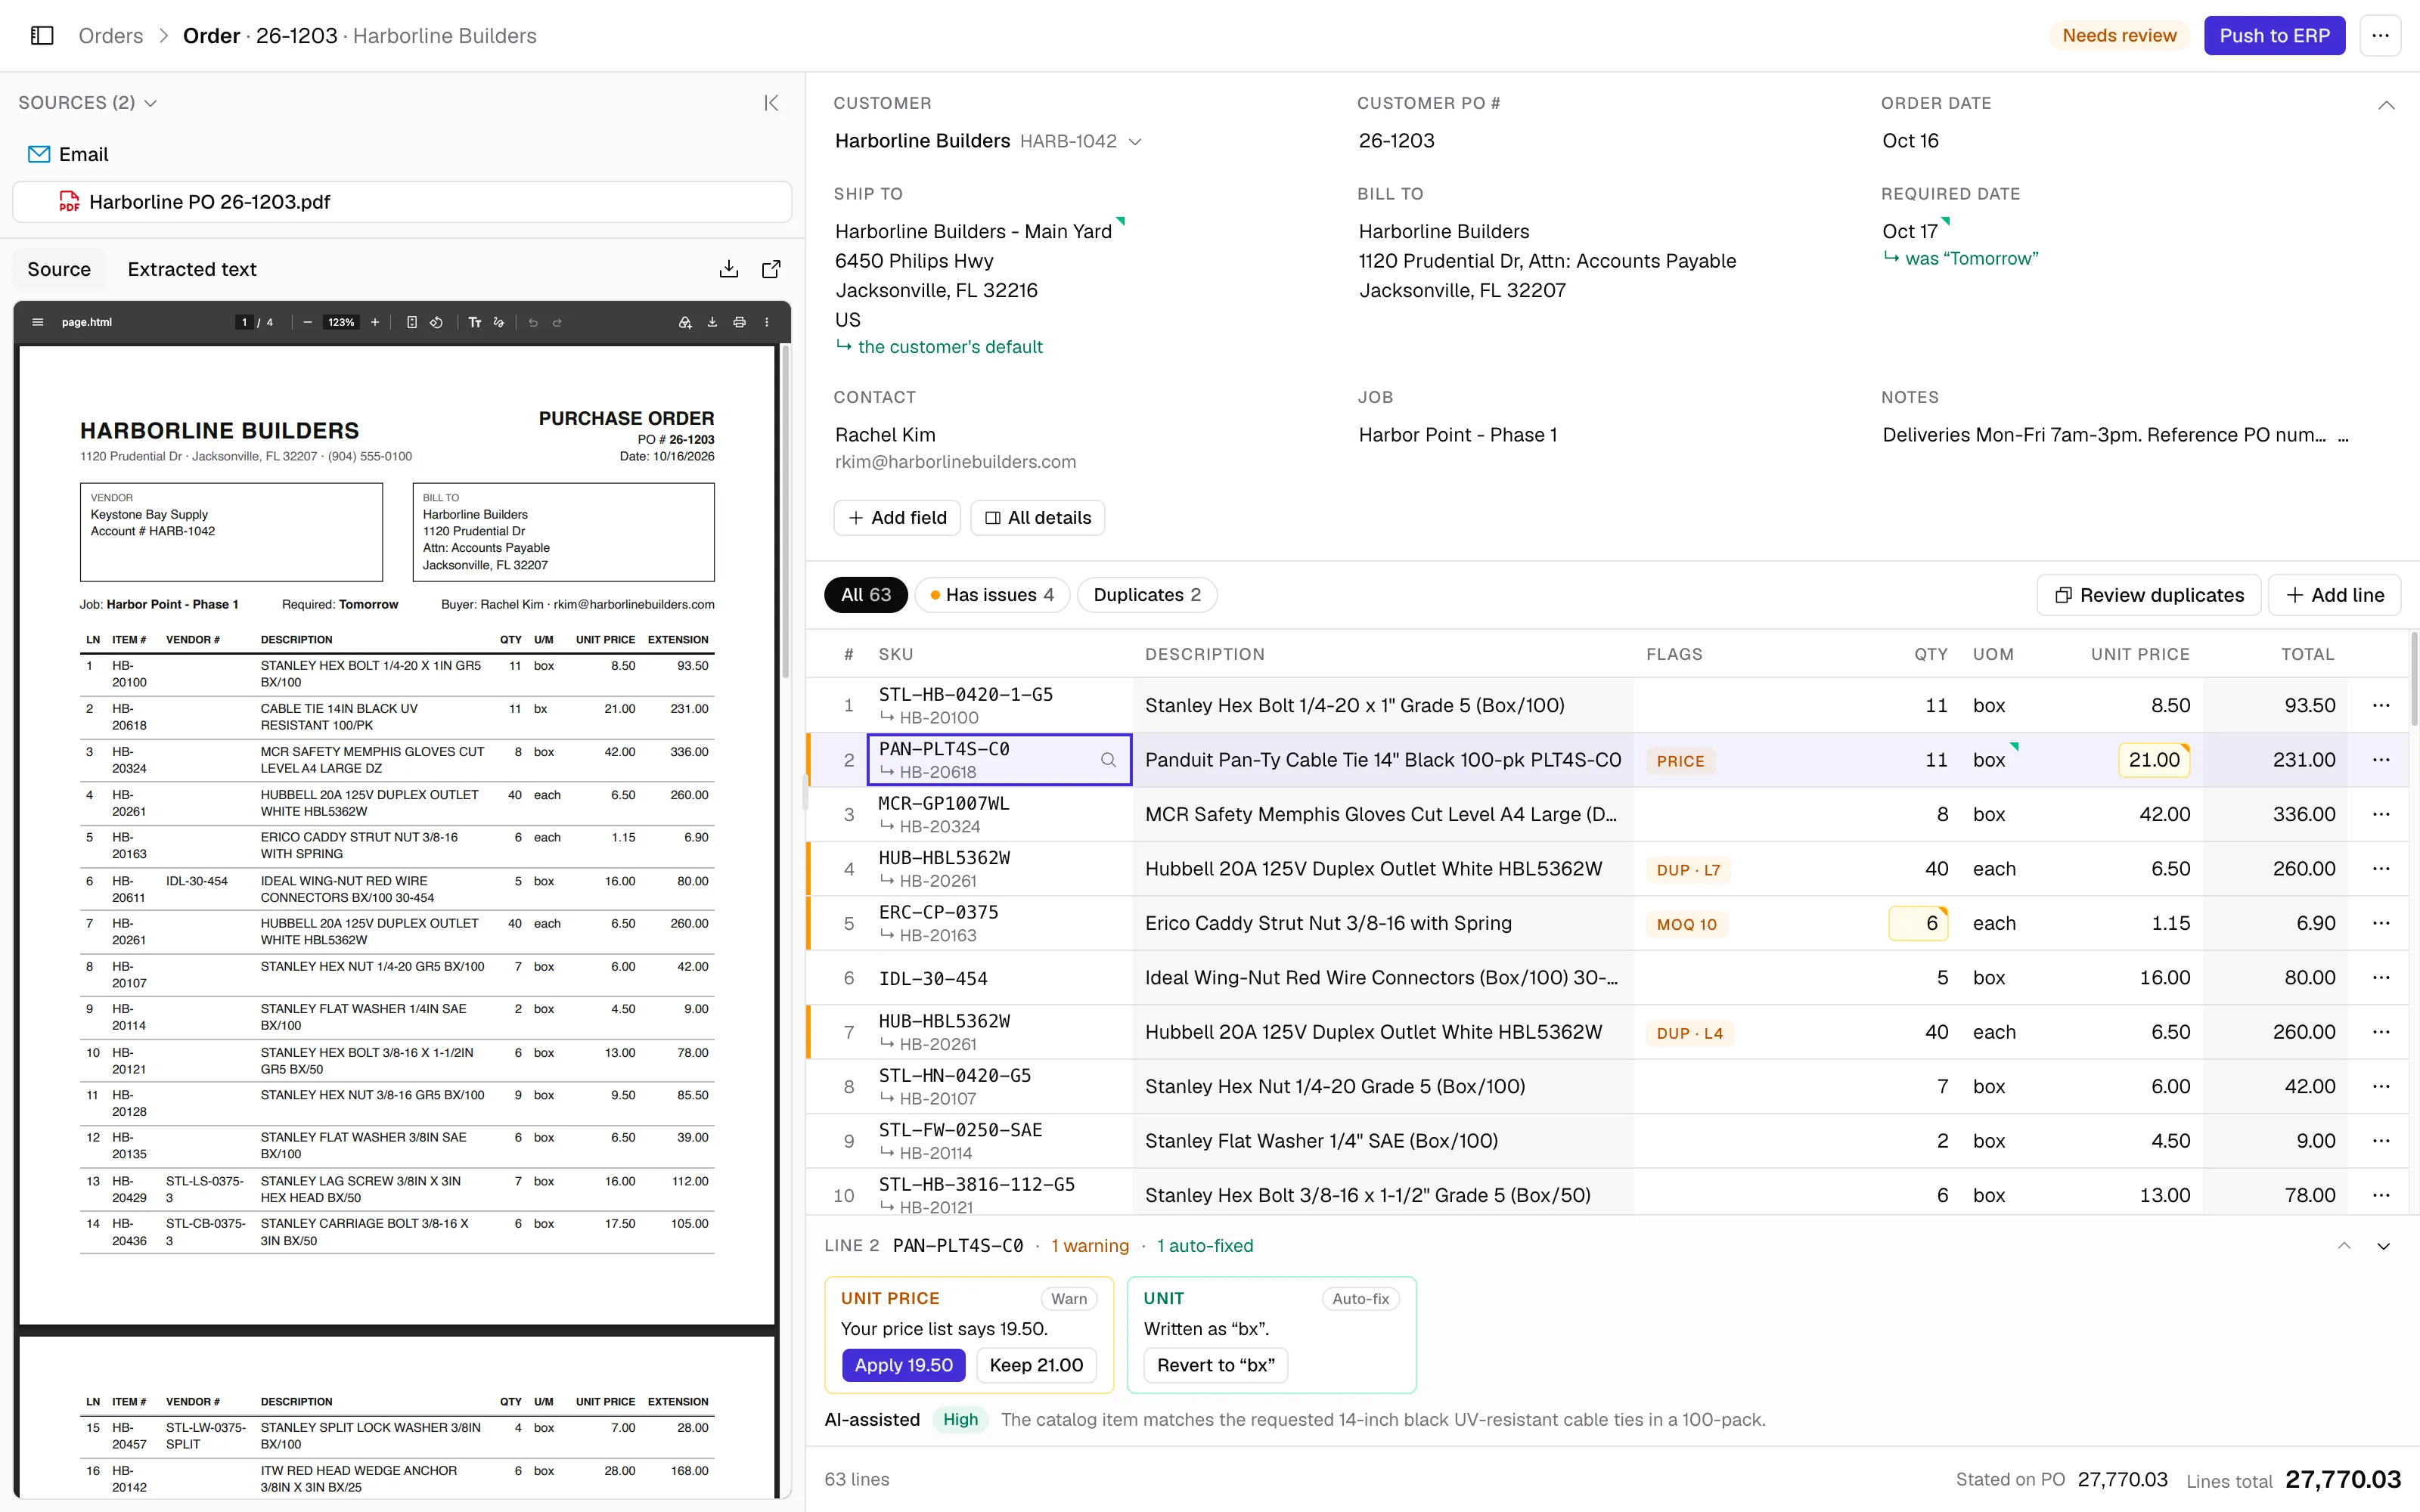Viewport: 2420px width, 1512px height.
Task: Toggle the left sidebar panel icon
Action: [42, 36]
